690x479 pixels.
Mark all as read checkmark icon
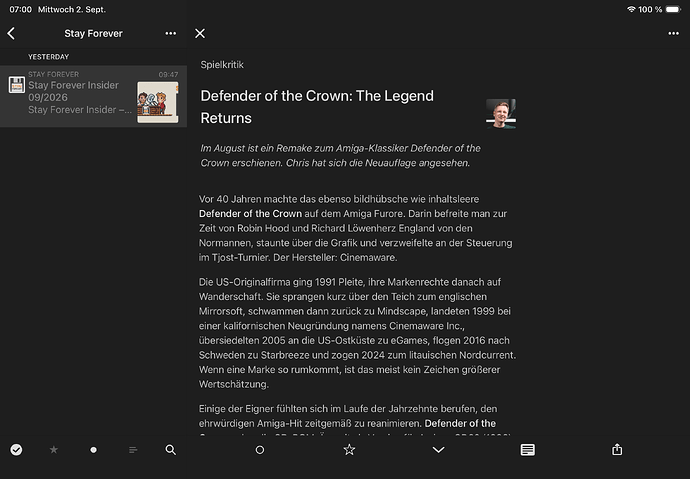point(16,450)
